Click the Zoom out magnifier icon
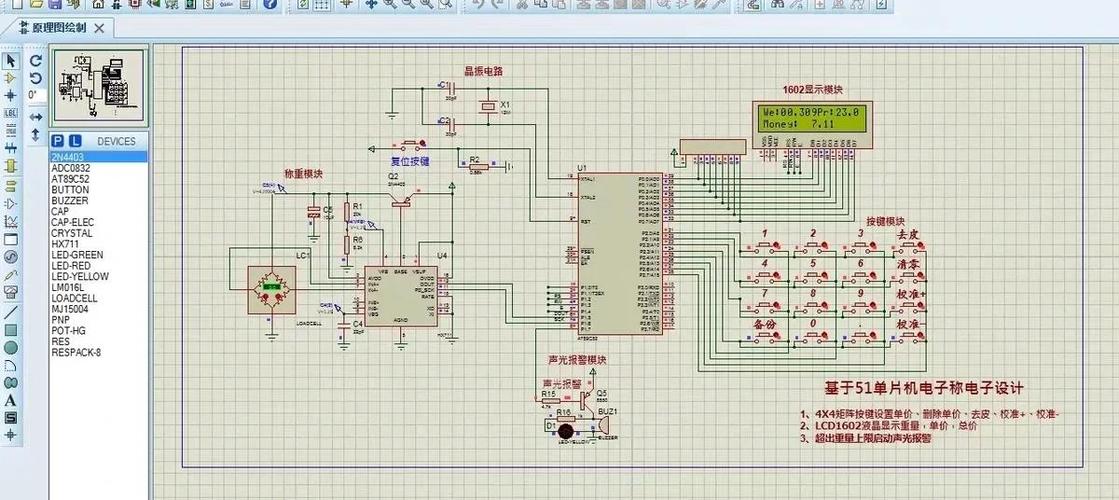 (x=408, y=4)
